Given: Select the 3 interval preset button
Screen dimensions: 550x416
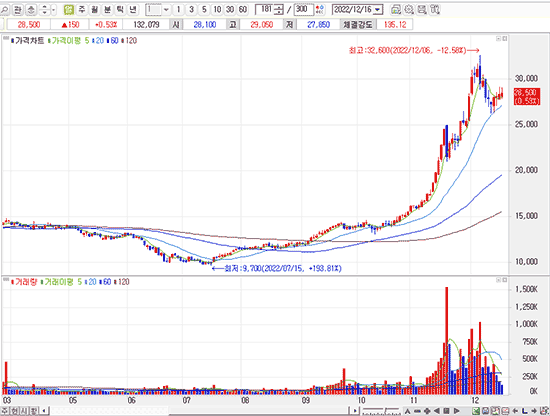Looking at the screenshot, I should (x=192, y=9).
